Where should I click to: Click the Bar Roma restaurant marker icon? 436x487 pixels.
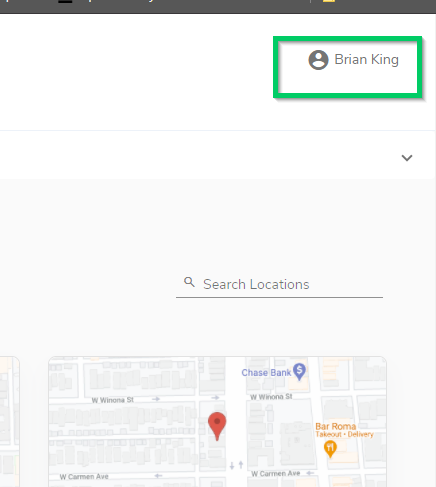(330, 449)
